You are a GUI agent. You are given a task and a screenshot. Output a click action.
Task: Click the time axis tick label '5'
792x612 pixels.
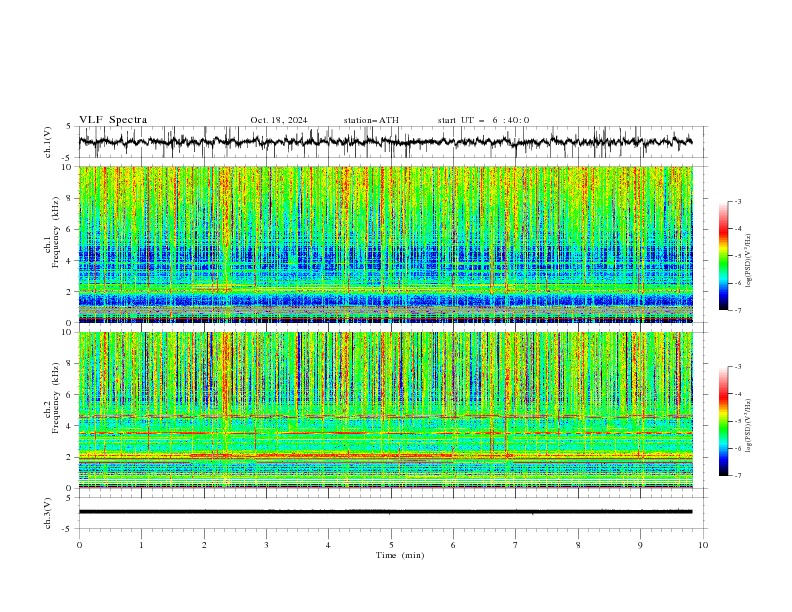pos(391,545)
